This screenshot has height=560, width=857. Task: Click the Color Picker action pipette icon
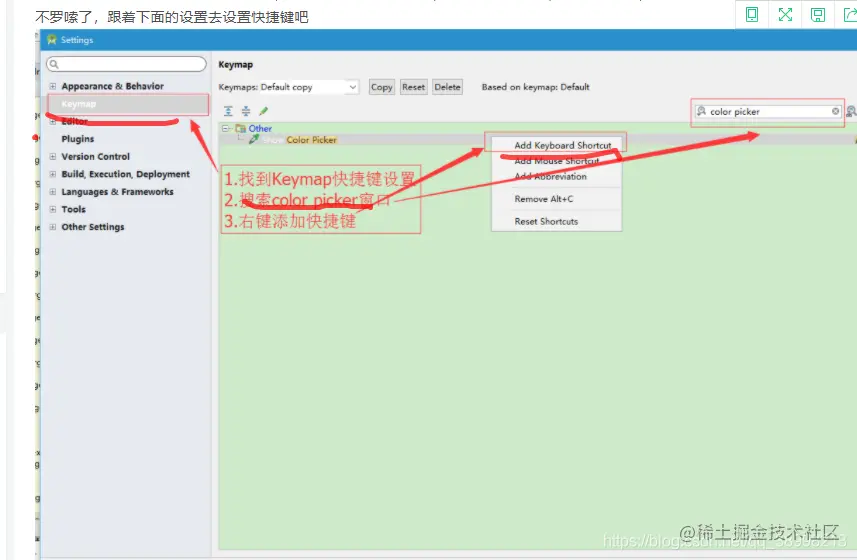(254, 140)
